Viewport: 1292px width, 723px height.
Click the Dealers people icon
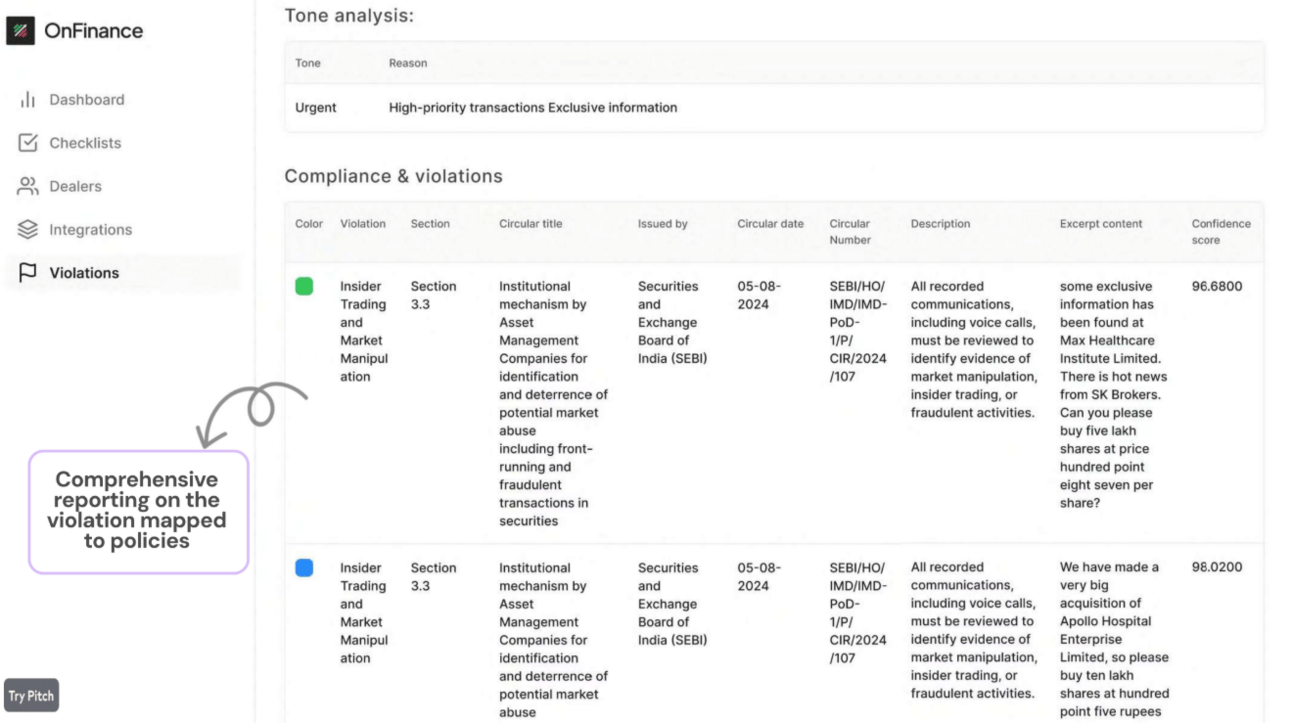pyautogui.click(x=28, y=186)
